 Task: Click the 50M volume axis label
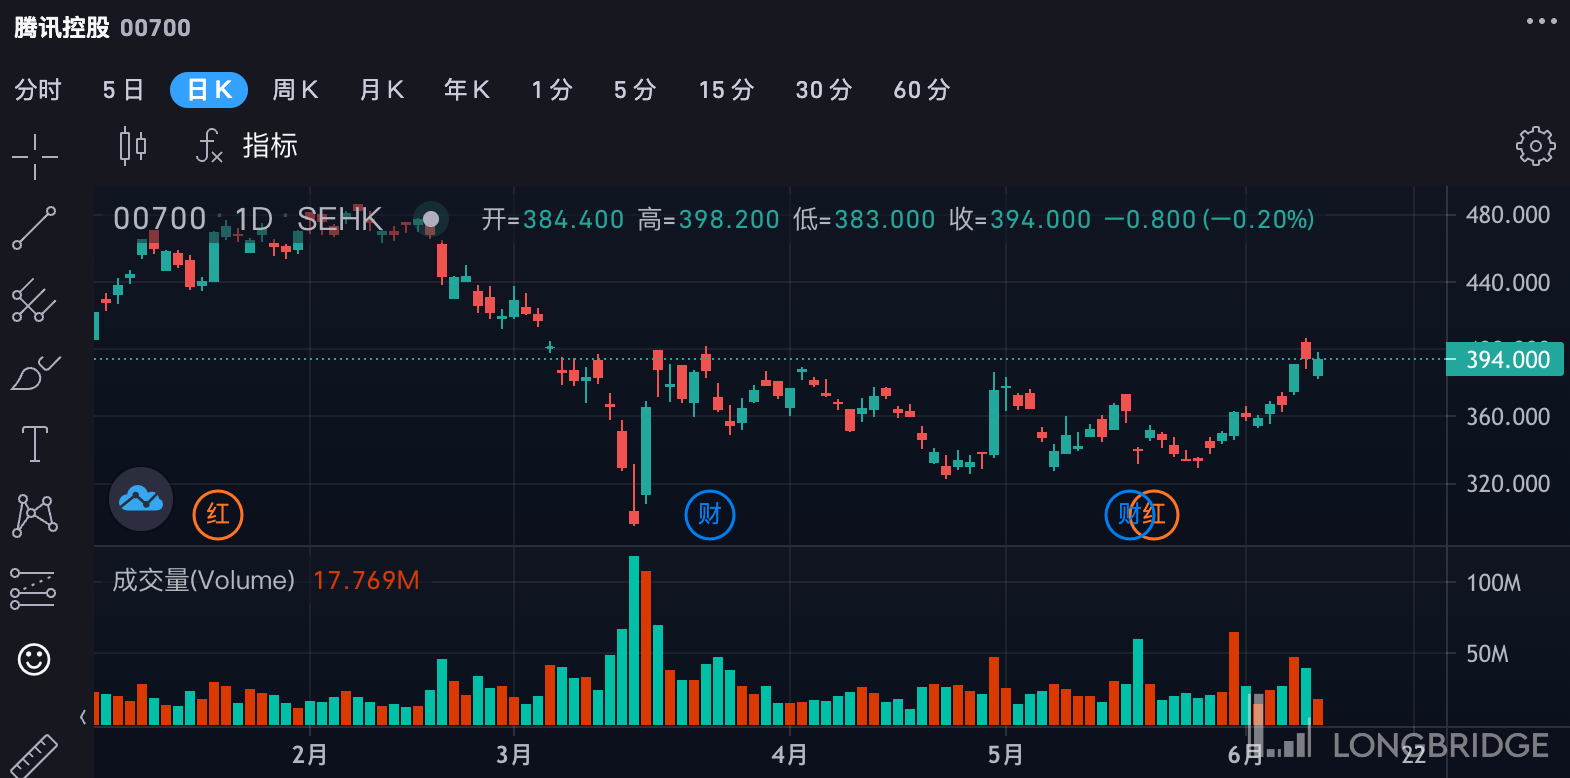pyautogui.click(x=1487, y=654)
